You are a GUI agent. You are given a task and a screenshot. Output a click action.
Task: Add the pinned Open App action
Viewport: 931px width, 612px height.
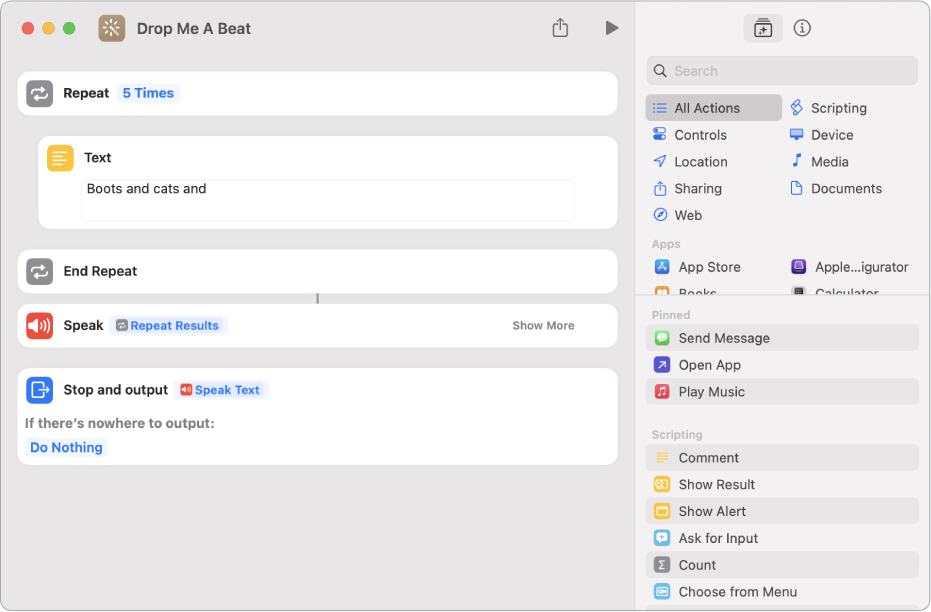click(782, 365)
